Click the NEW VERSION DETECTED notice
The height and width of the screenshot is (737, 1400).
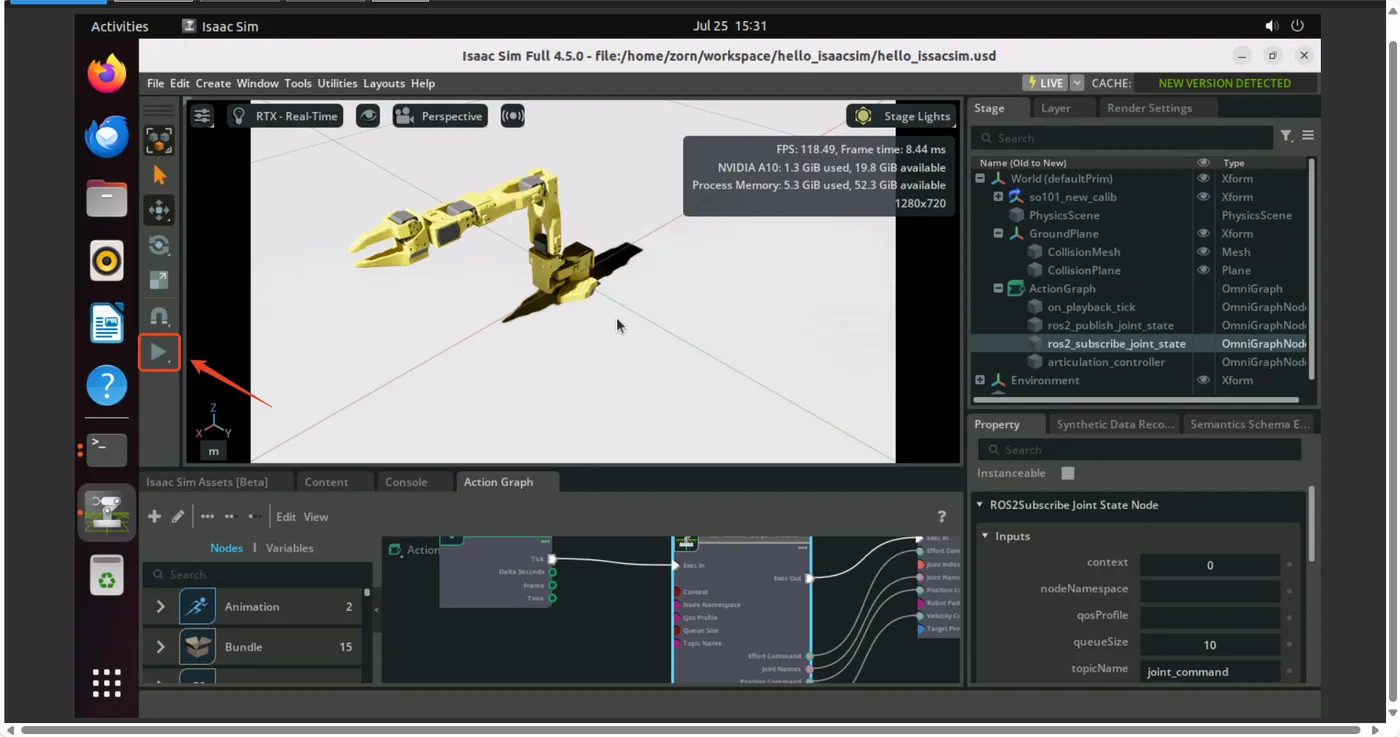(x=1224, y=83)
